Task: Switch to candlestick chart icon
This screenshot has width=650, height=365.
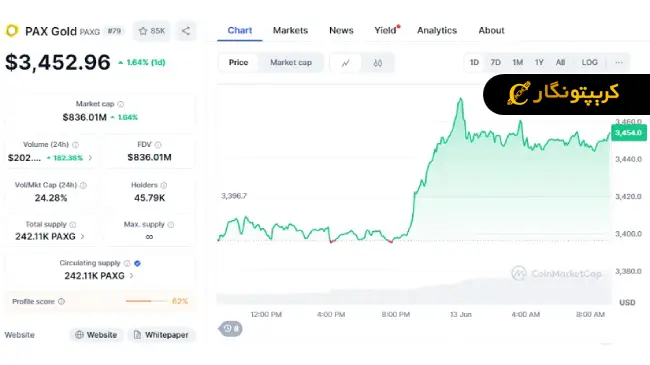Action: pyautogui.click(x=378, y=63)
